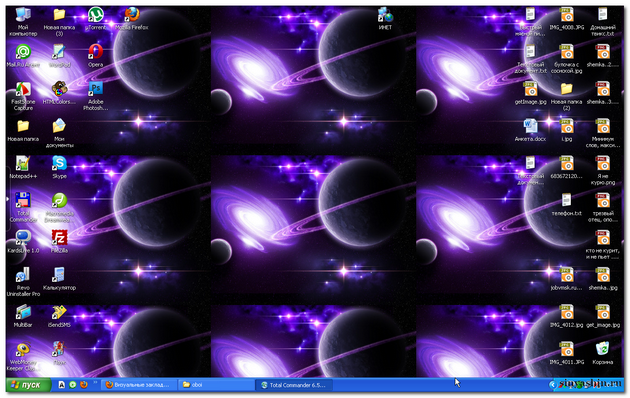Click the ИНЕТ network shortcut
630x398 pixels.
[385, 18]
